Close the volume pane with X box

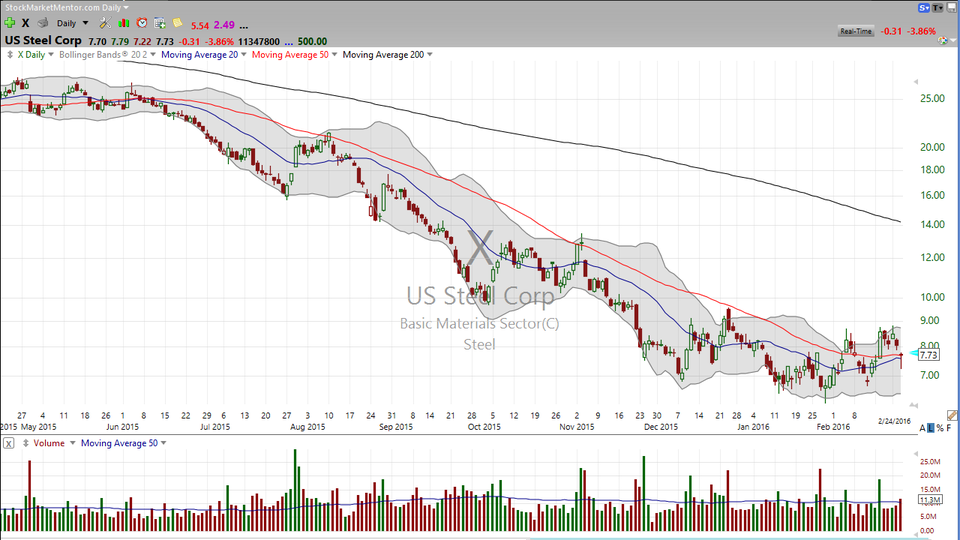9,443
